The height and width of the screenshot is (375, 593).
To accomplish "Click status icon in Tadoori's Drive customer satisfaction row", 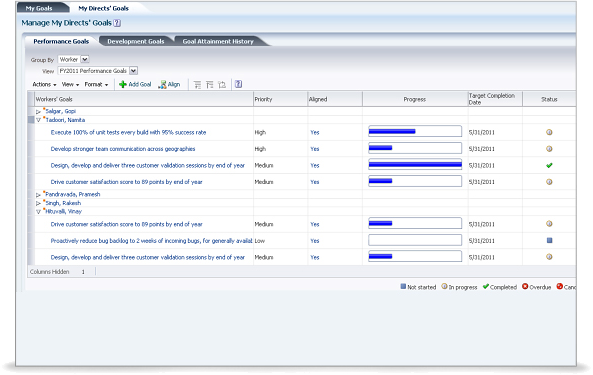I will [549, 182].
